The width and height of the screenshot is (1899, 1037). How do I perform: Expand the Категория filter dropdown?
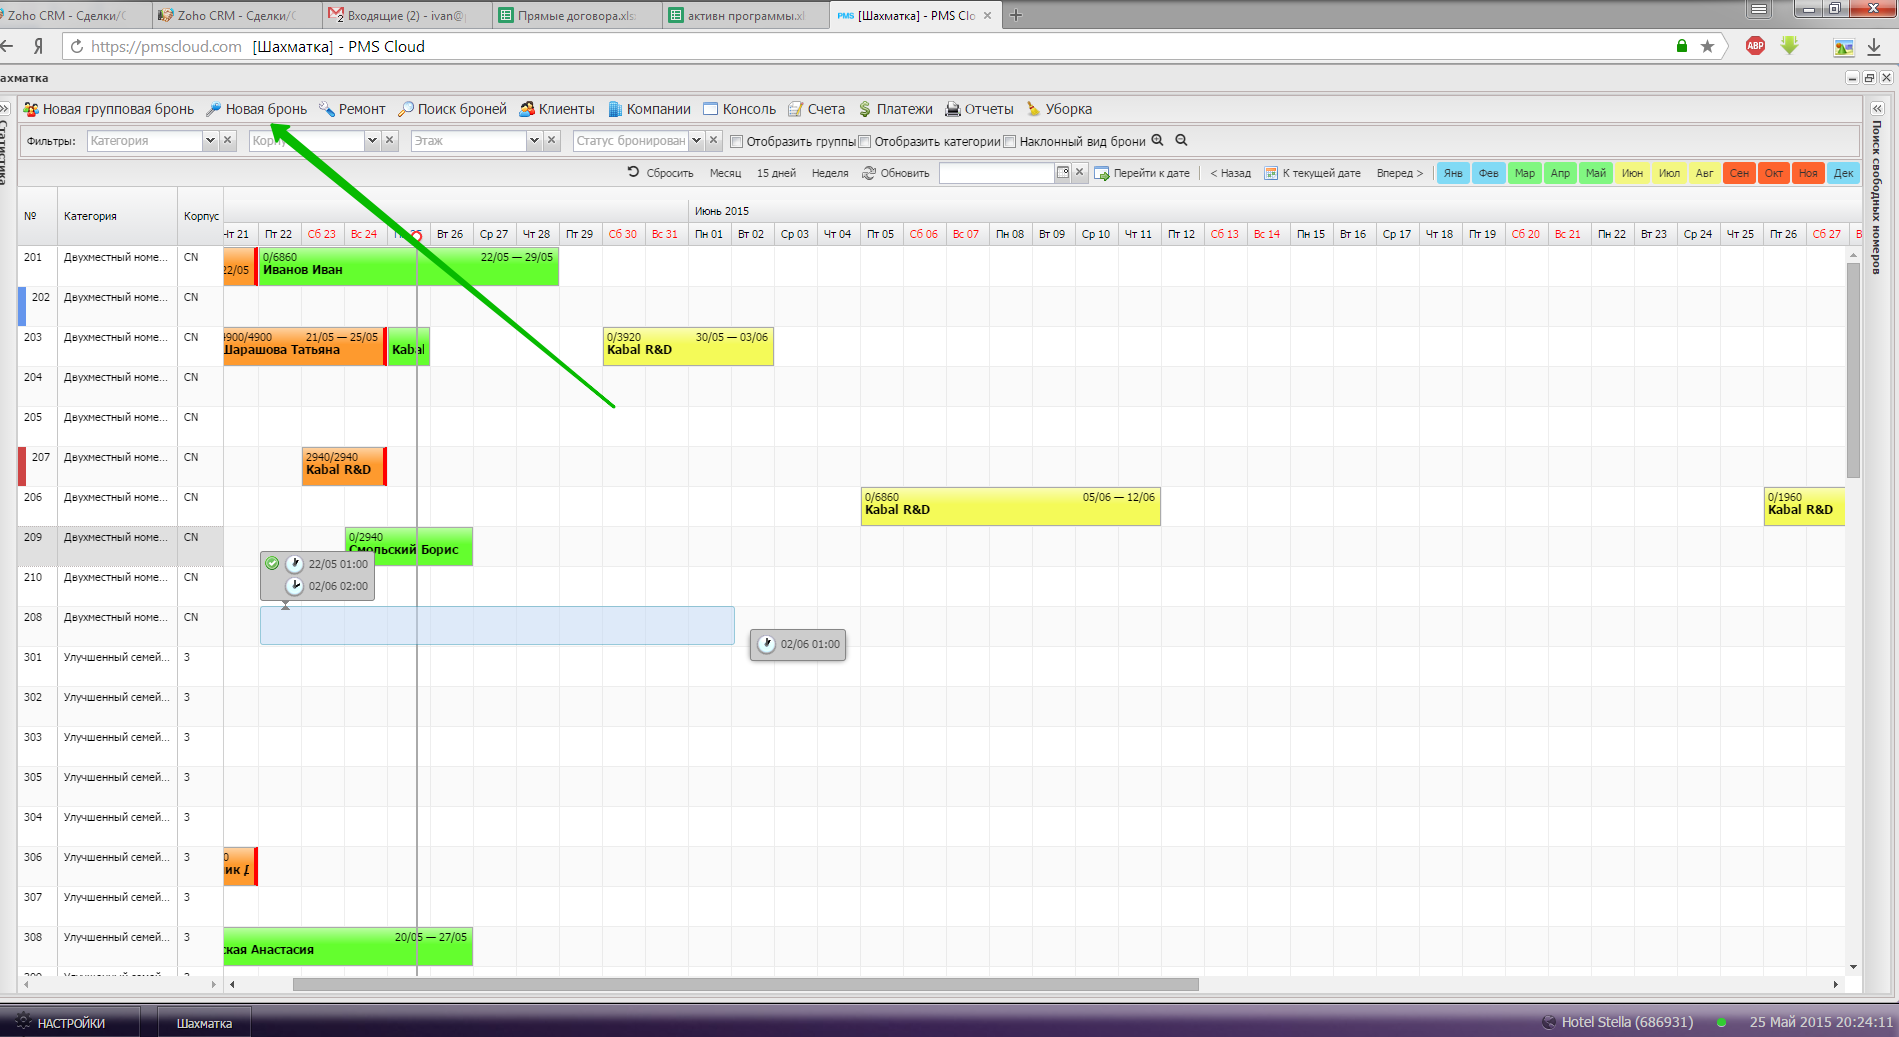[x=210, y=141]
